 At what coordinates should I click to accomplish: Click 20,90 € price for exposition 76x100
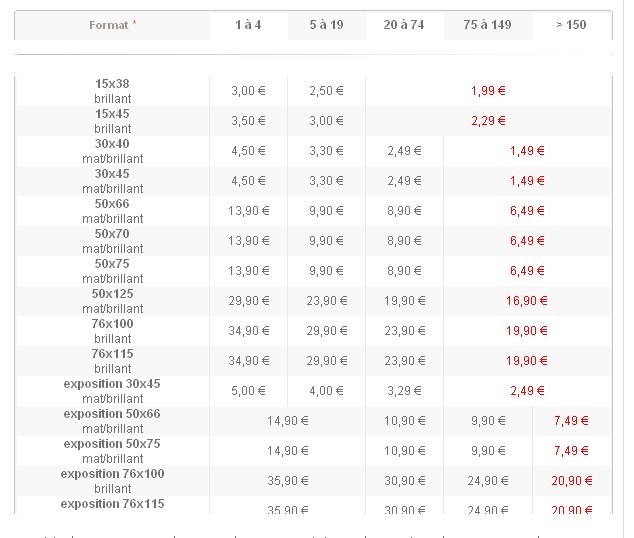[572, 481]
